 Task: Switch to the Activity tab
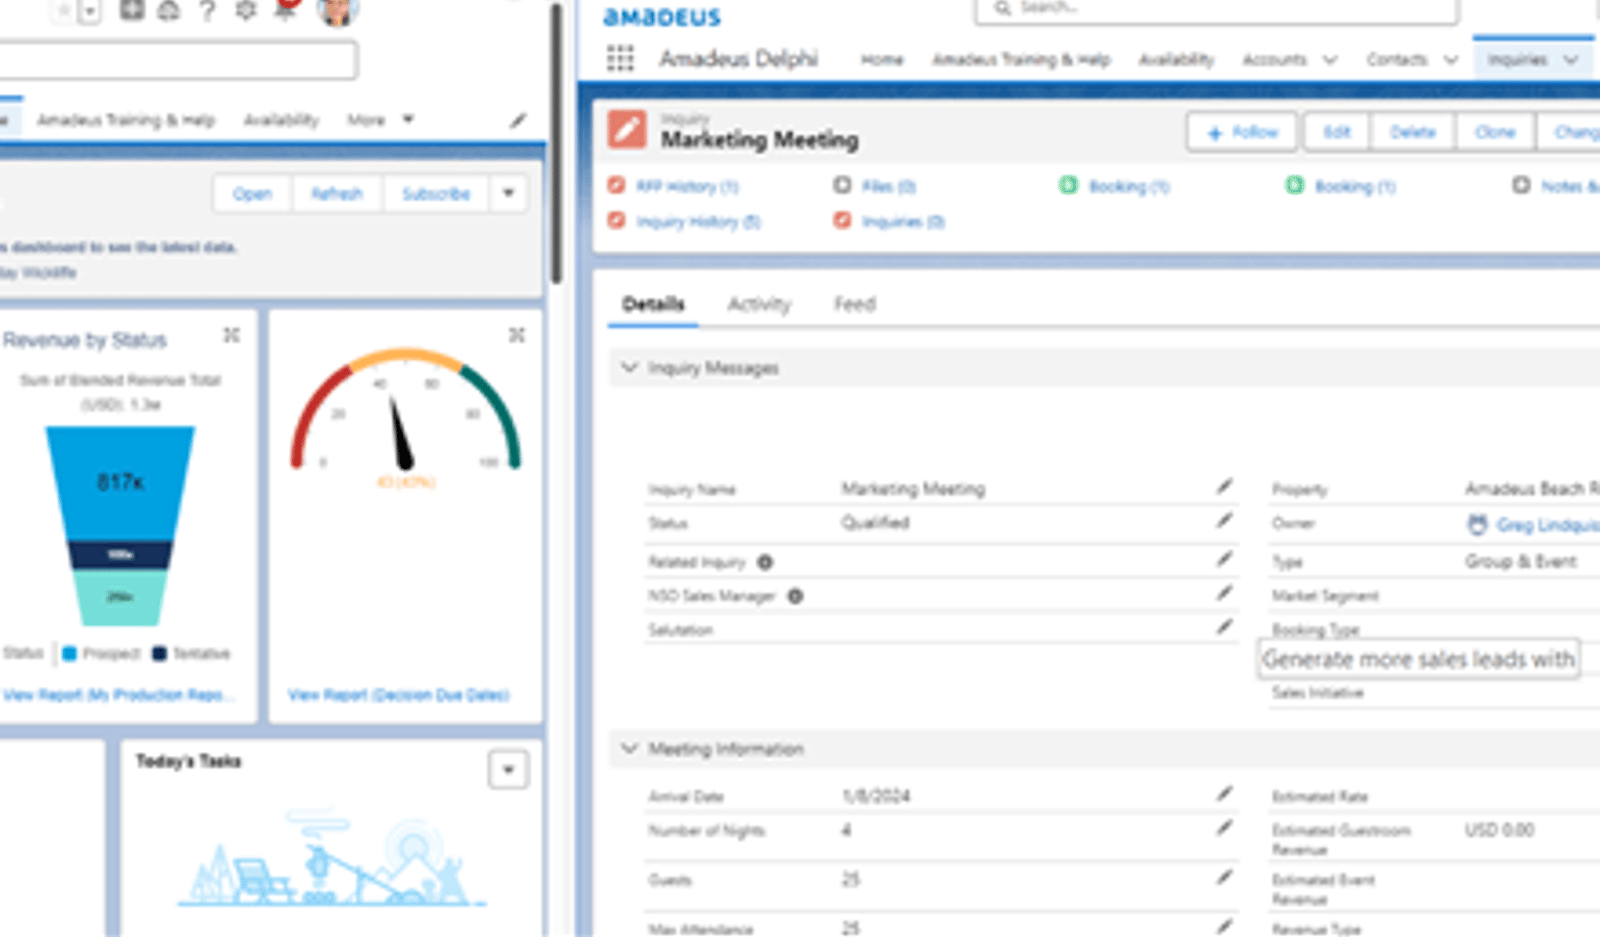tap(759, 304)
